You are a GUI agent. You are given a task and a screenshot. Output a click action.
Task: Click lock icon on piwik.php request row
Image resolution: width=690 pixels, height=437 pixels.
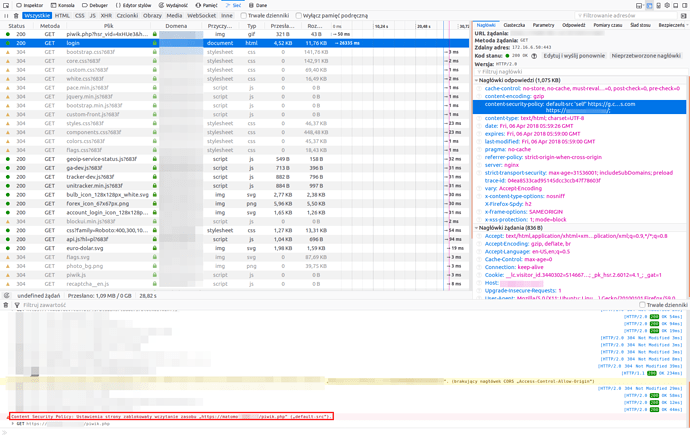[154, 34]
